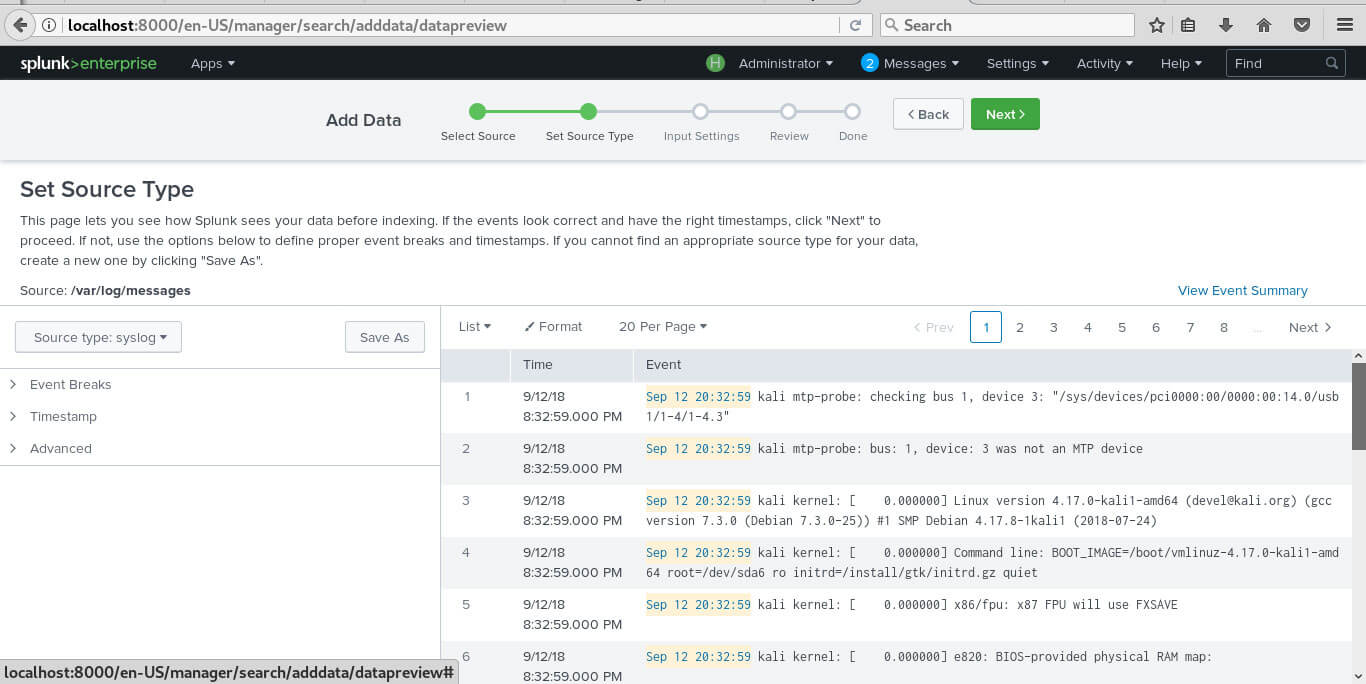This screenshot has height=684, width=1366.
Task: Open the 20 Per Page dropdown
Action: click(x=663, y=327)
